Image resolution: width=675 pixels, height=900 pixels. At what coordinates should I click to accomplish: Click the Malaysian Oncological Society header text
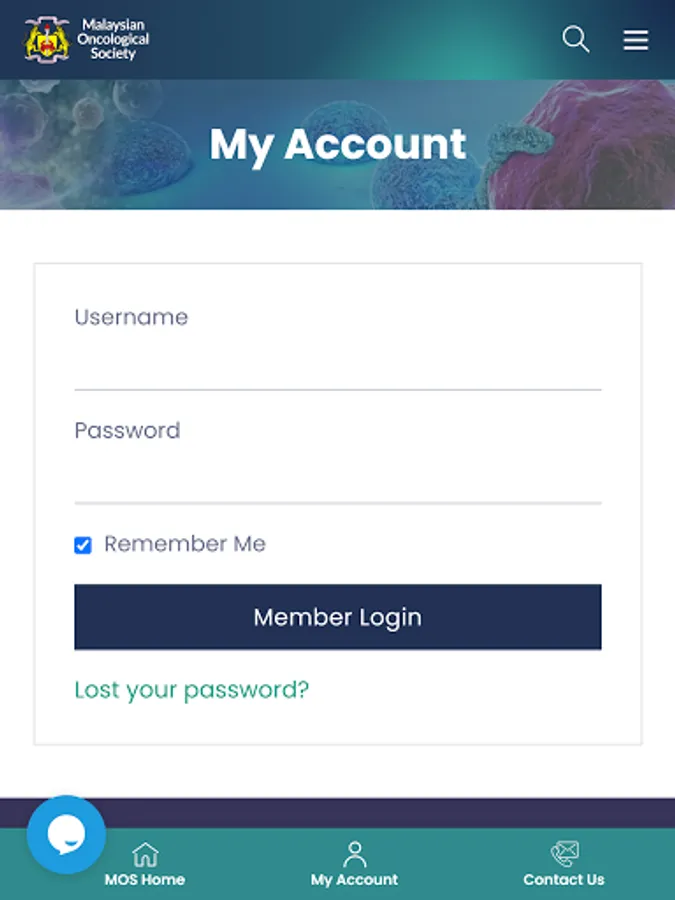pyautogui.click(x=113, y=39)
